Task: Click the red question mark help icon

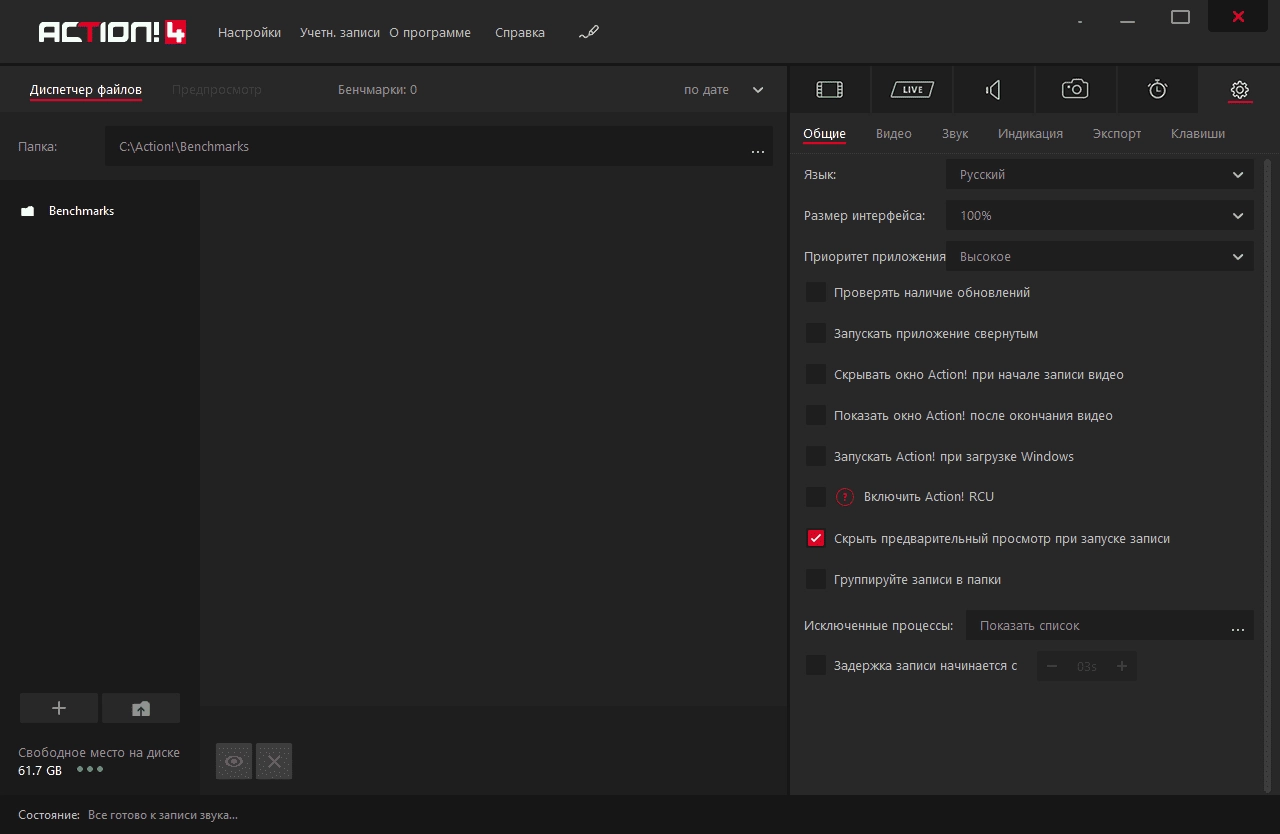Action: point(845,497)
